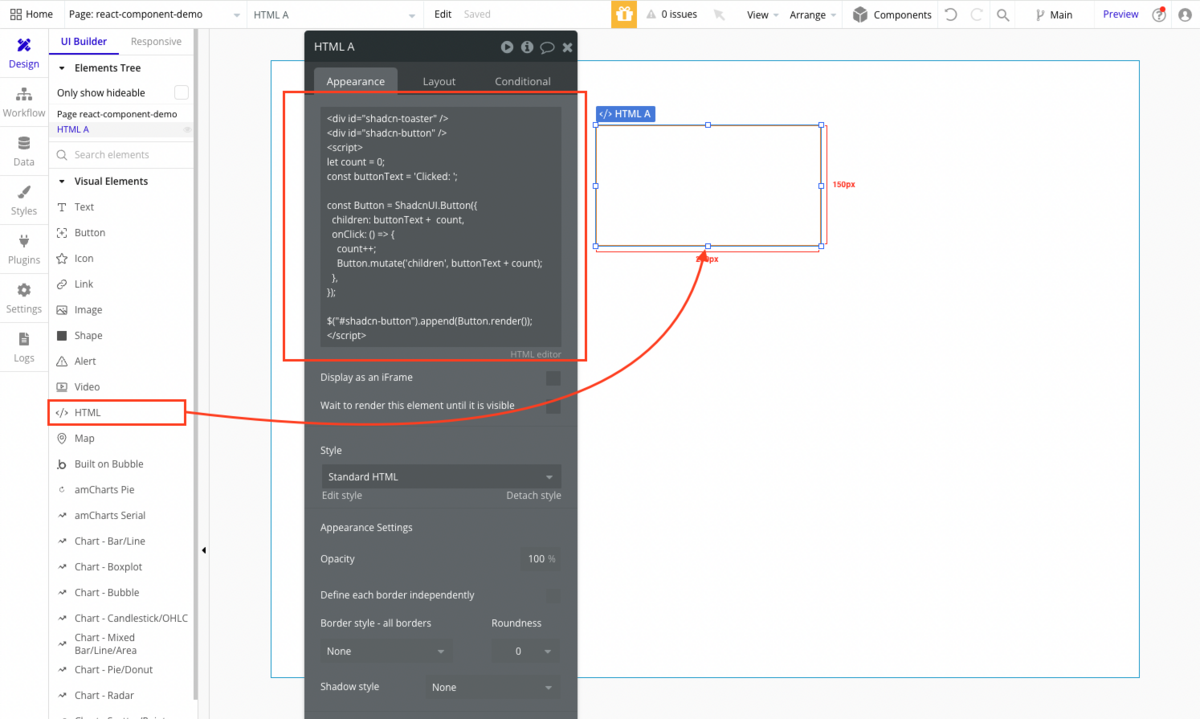The height and width of the screenshot is (719, 1200).
Task: Select the Icon visual element
Action: (84, 258)
